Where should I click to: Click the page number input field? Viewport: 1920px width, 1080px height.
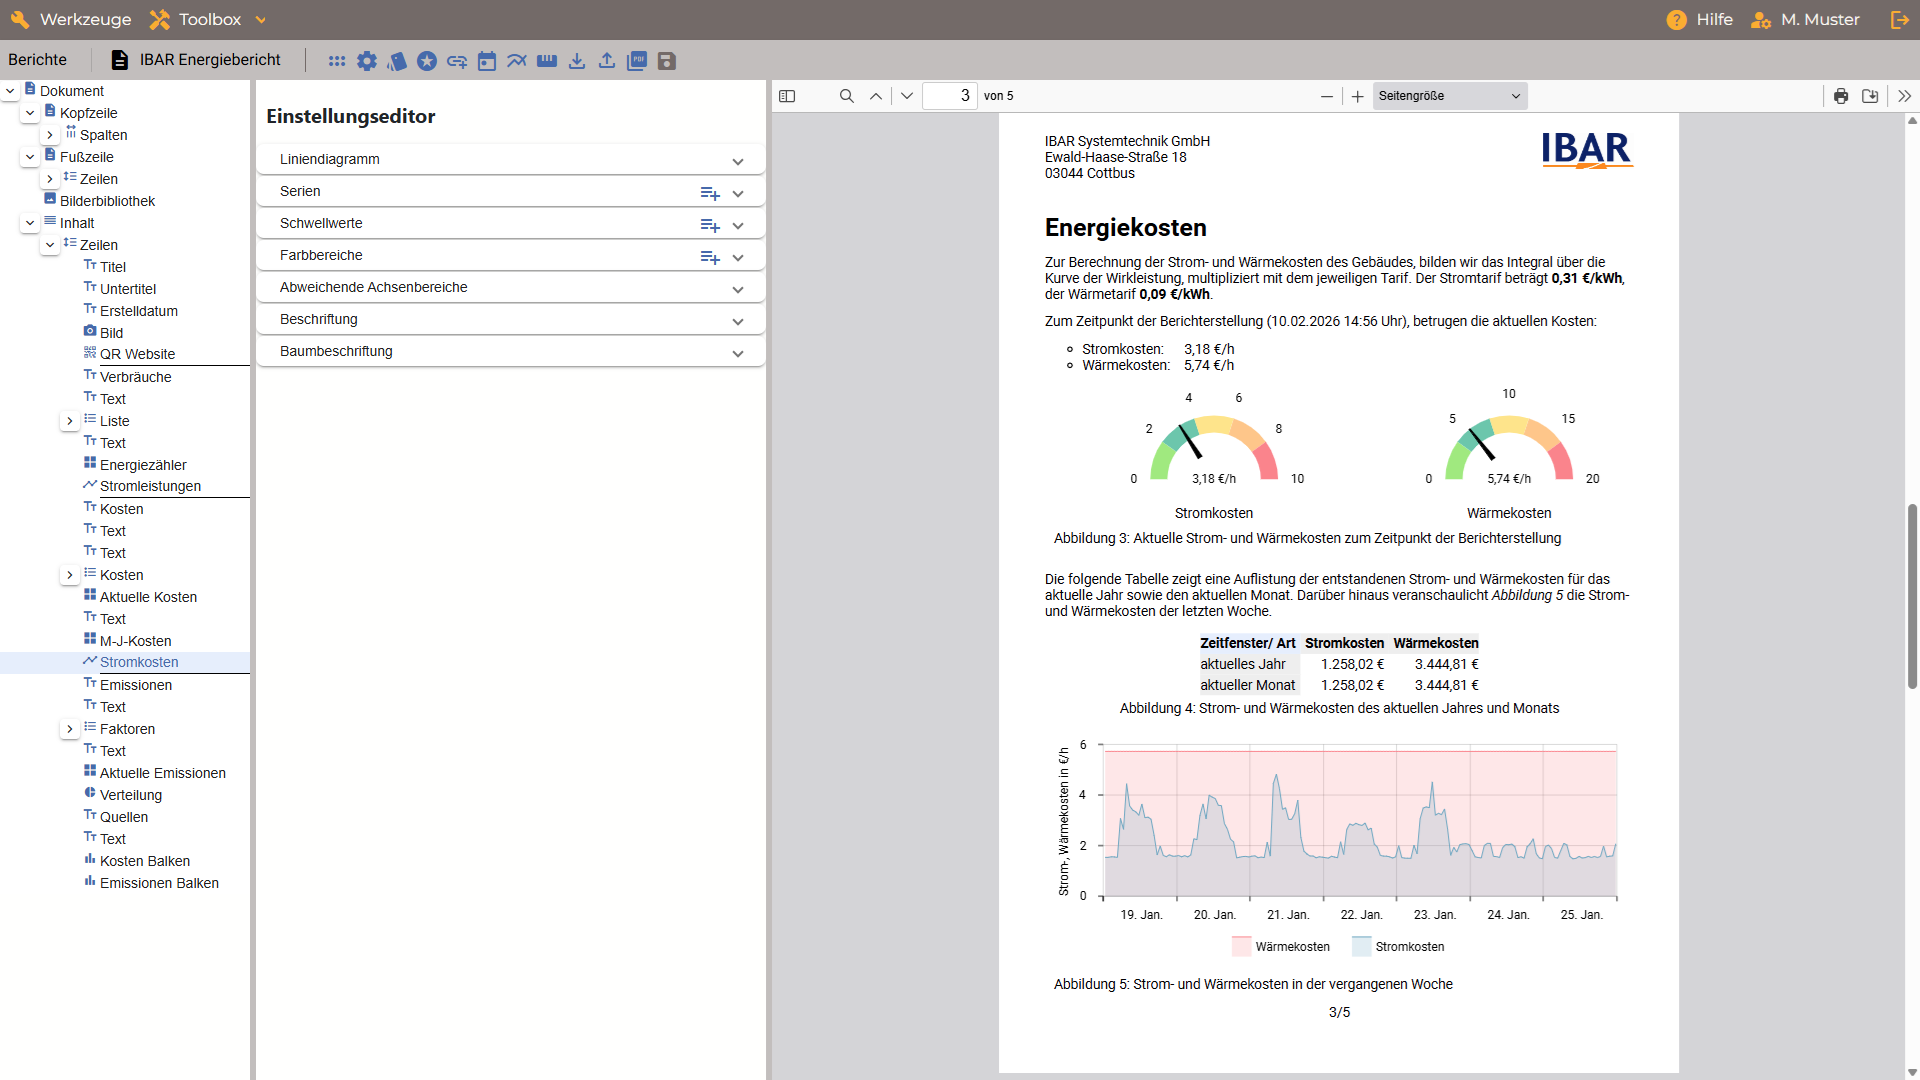949,96
